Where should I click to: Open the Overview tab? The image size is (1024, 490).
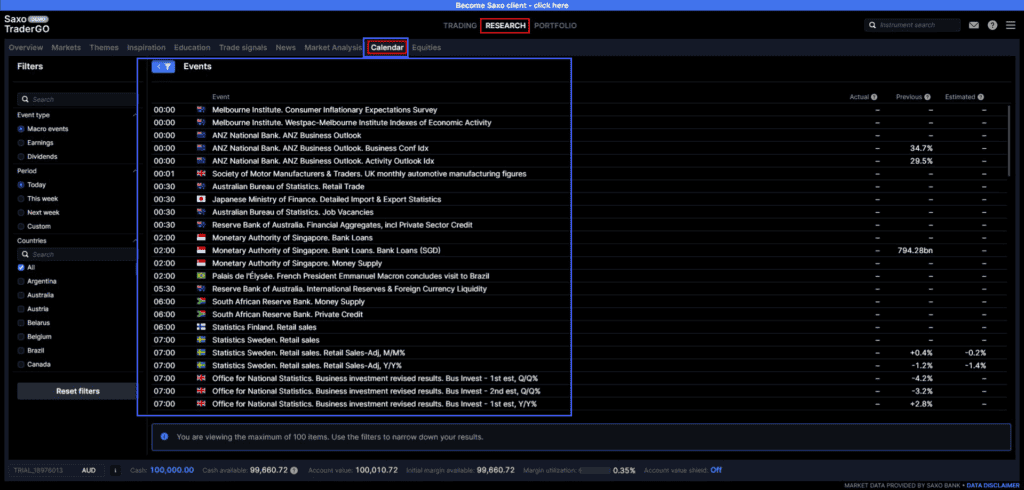(x=26, y=48)
